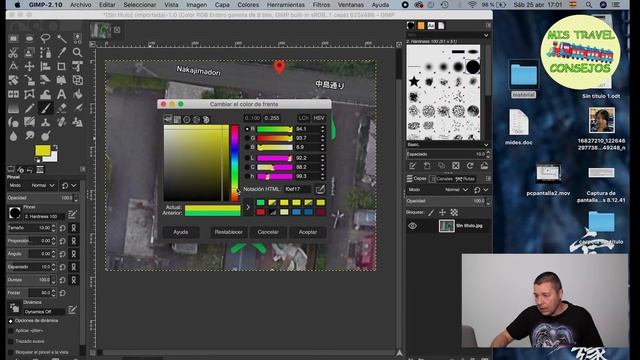The width and height of the screenshot is (640, 360).
Task: Select the Crop tool
Action: [61, 67]
